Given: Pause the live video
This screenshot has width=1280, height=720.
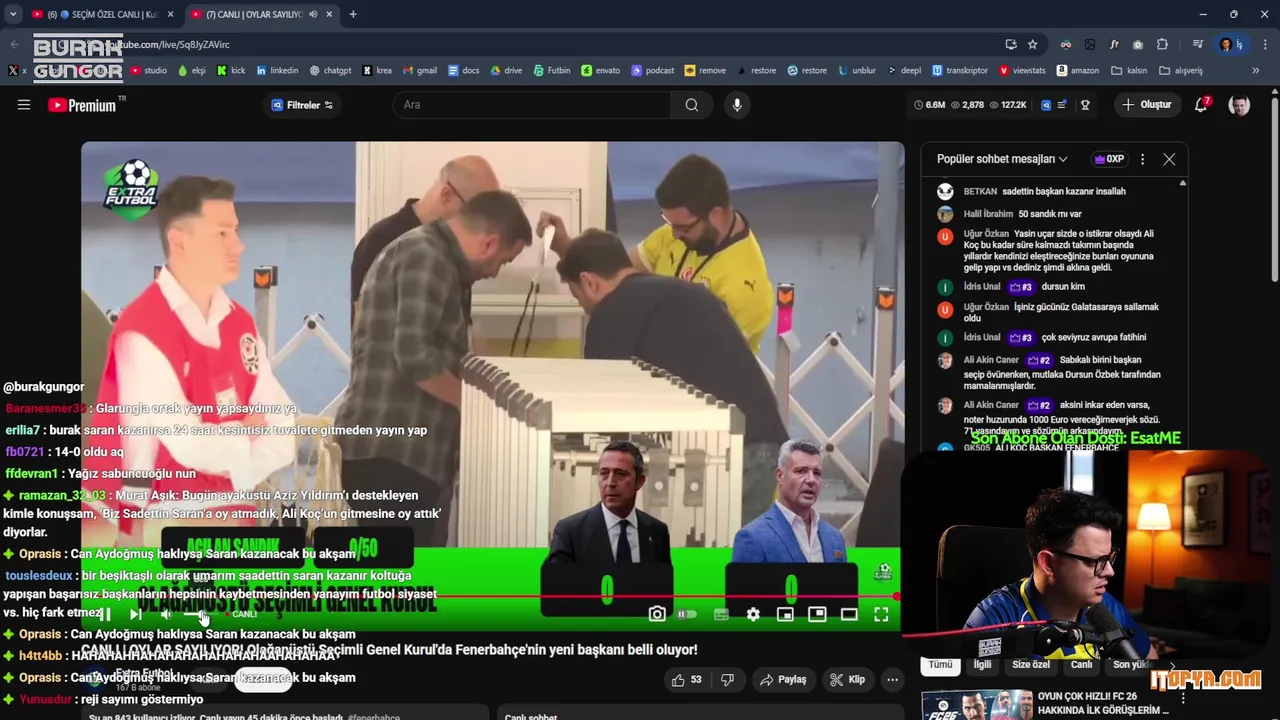Looking at the screenshot, I should 105,614.
